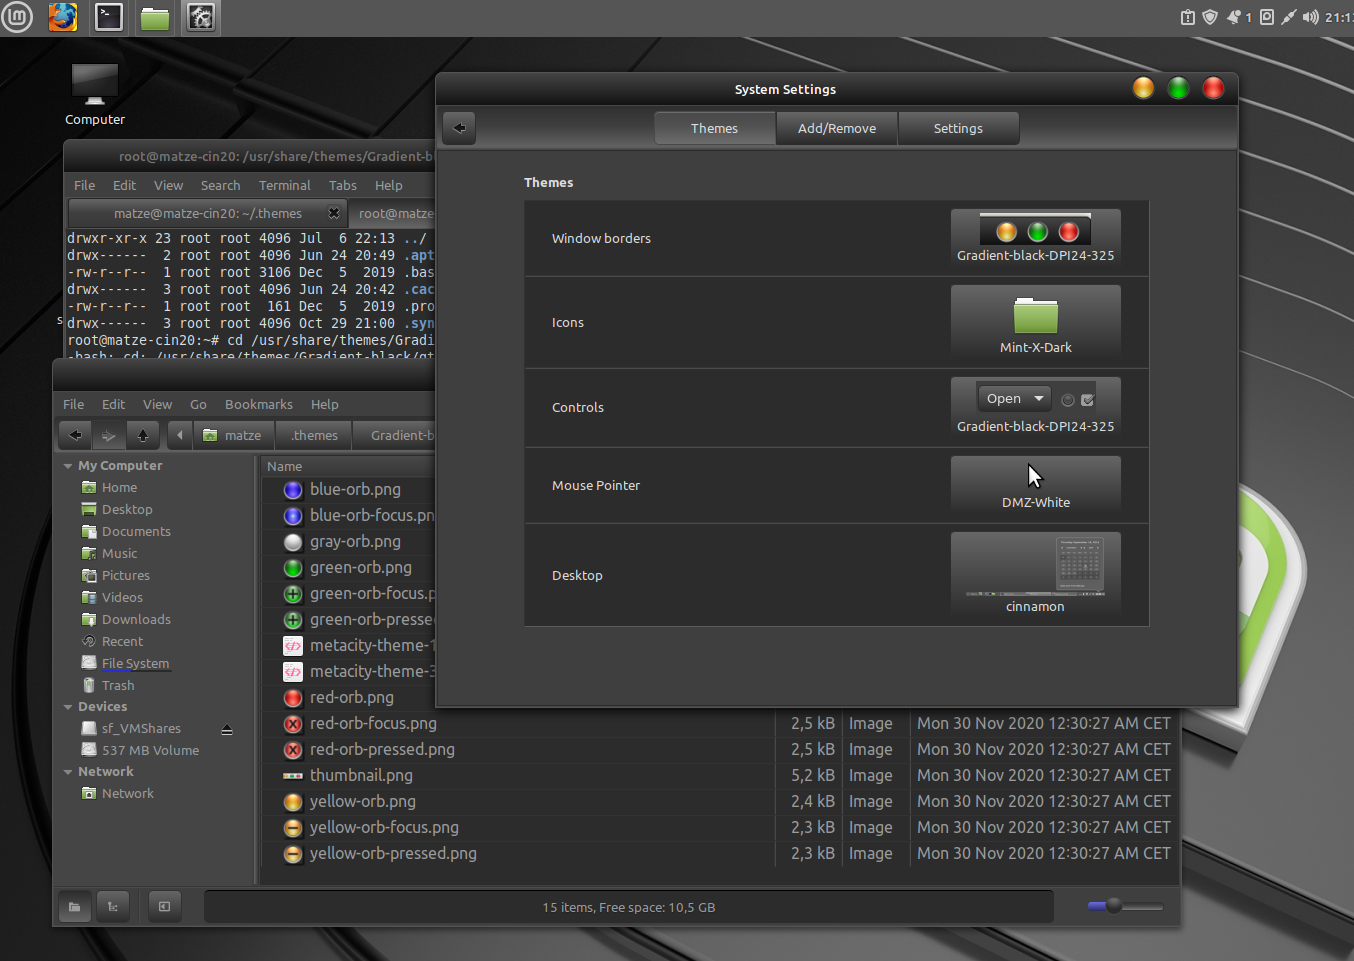Open the file manager Bookmarks menu
The image size is (1354, 961).
point(259,404)
